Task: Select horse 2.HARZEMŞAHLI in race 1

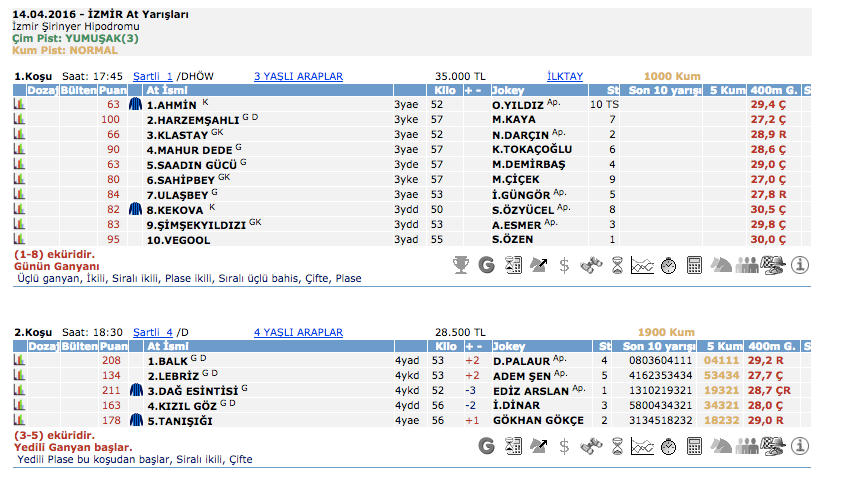Action: (192, 119)
